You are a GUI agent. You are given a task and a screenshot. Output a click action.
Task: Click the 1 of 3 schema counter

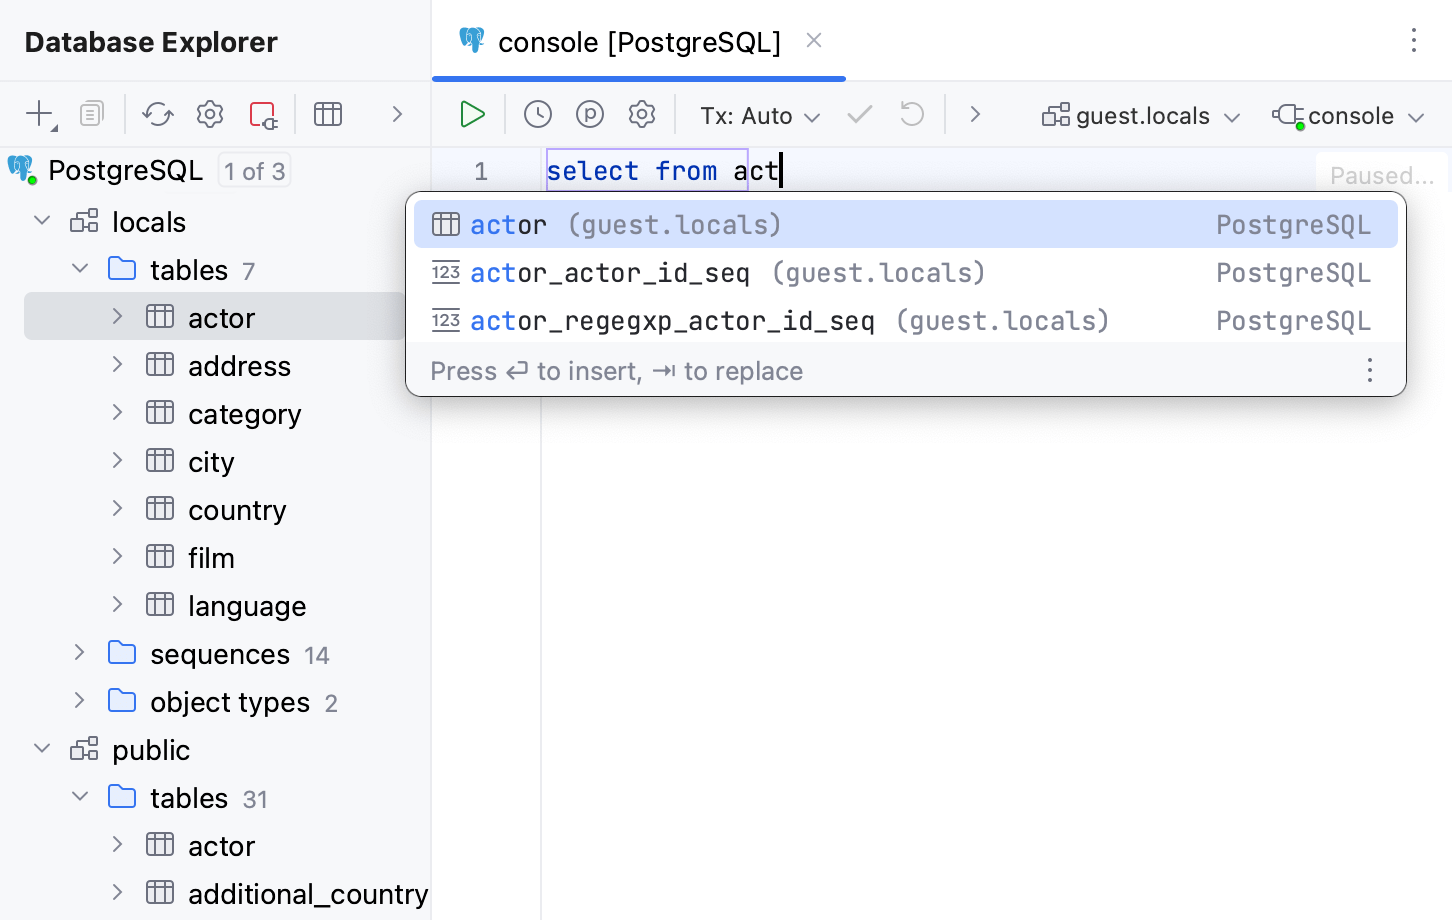point(254,171)
